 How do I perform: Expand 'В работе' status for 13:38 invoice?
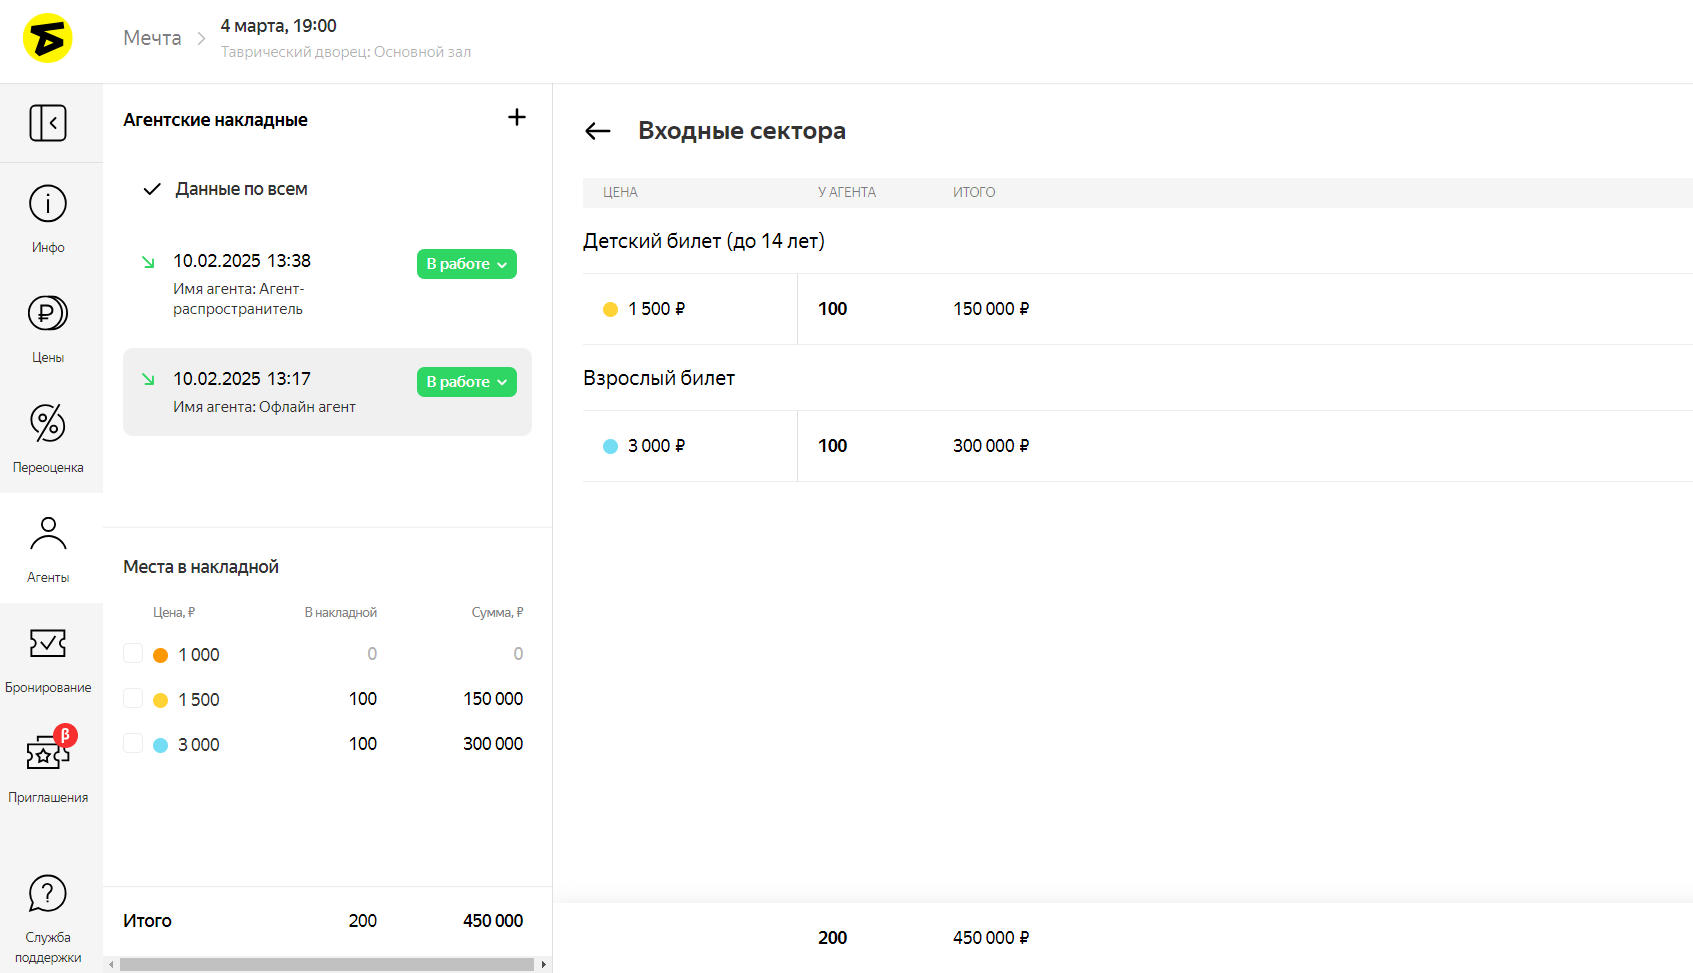(466, 264)
